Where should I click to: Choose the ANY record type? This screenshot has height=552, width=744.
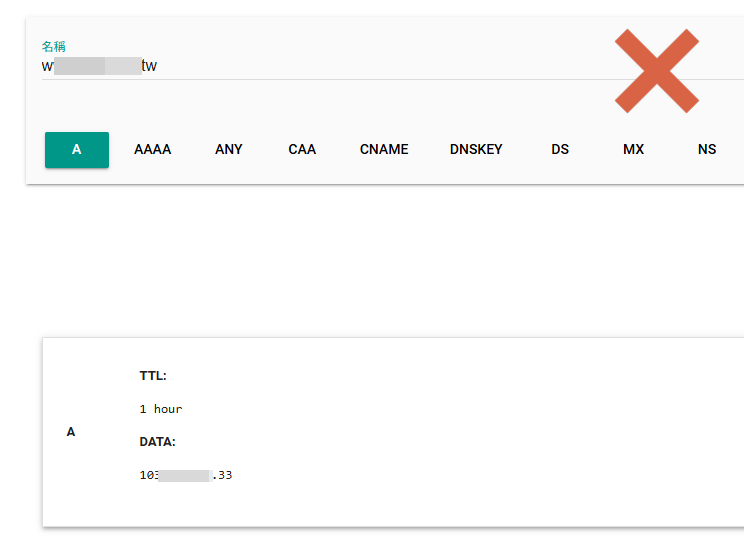[x=229, y=150]
